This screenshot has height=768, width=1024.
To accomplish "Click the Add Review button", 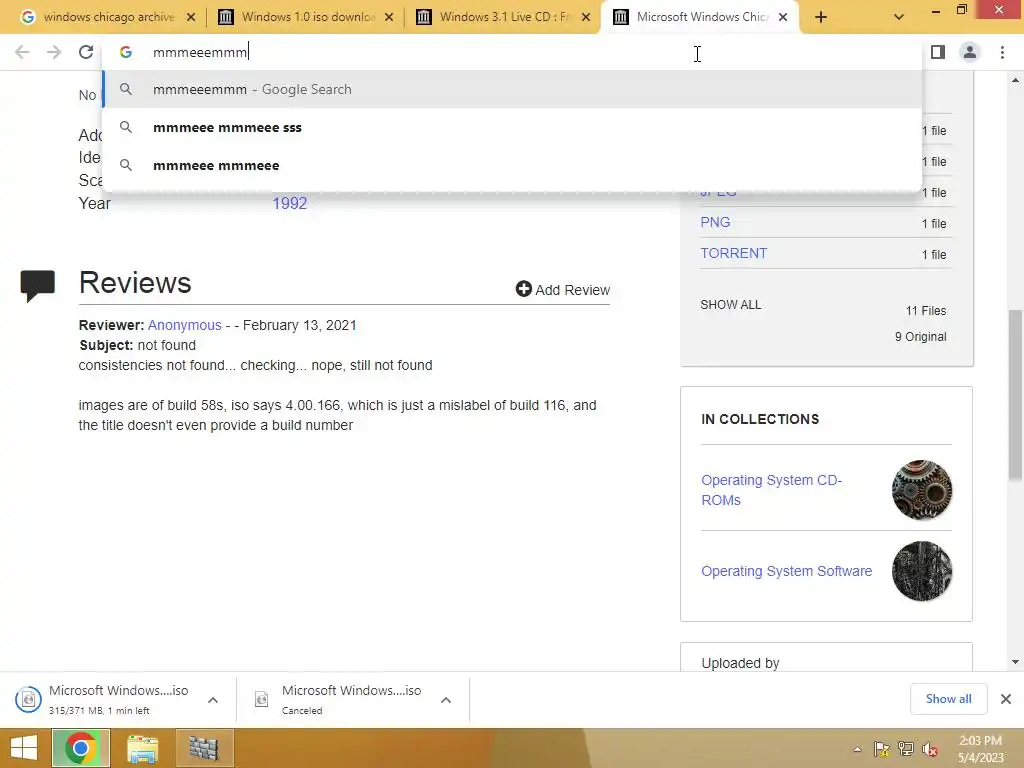I will click(562, 289).
